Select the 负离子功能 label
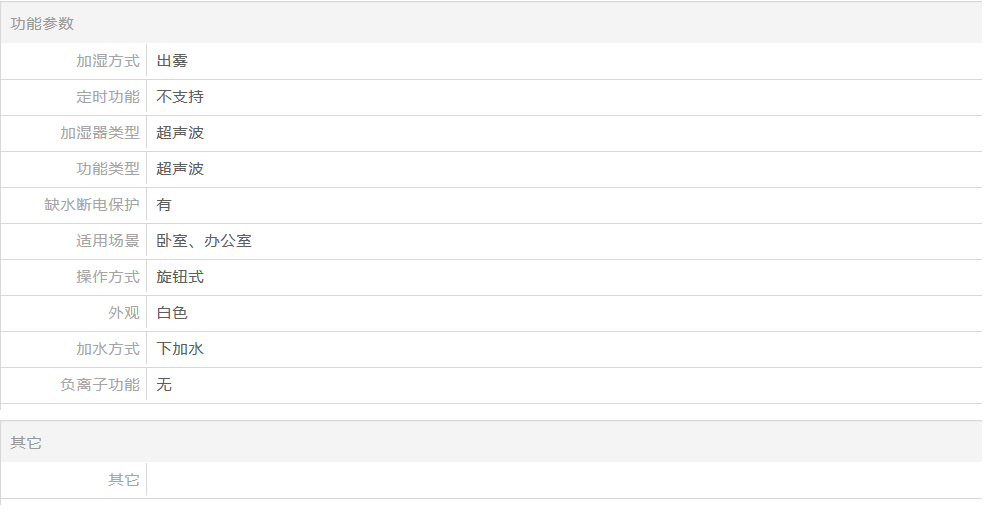 pyautogui.click(x=99, y=384)
